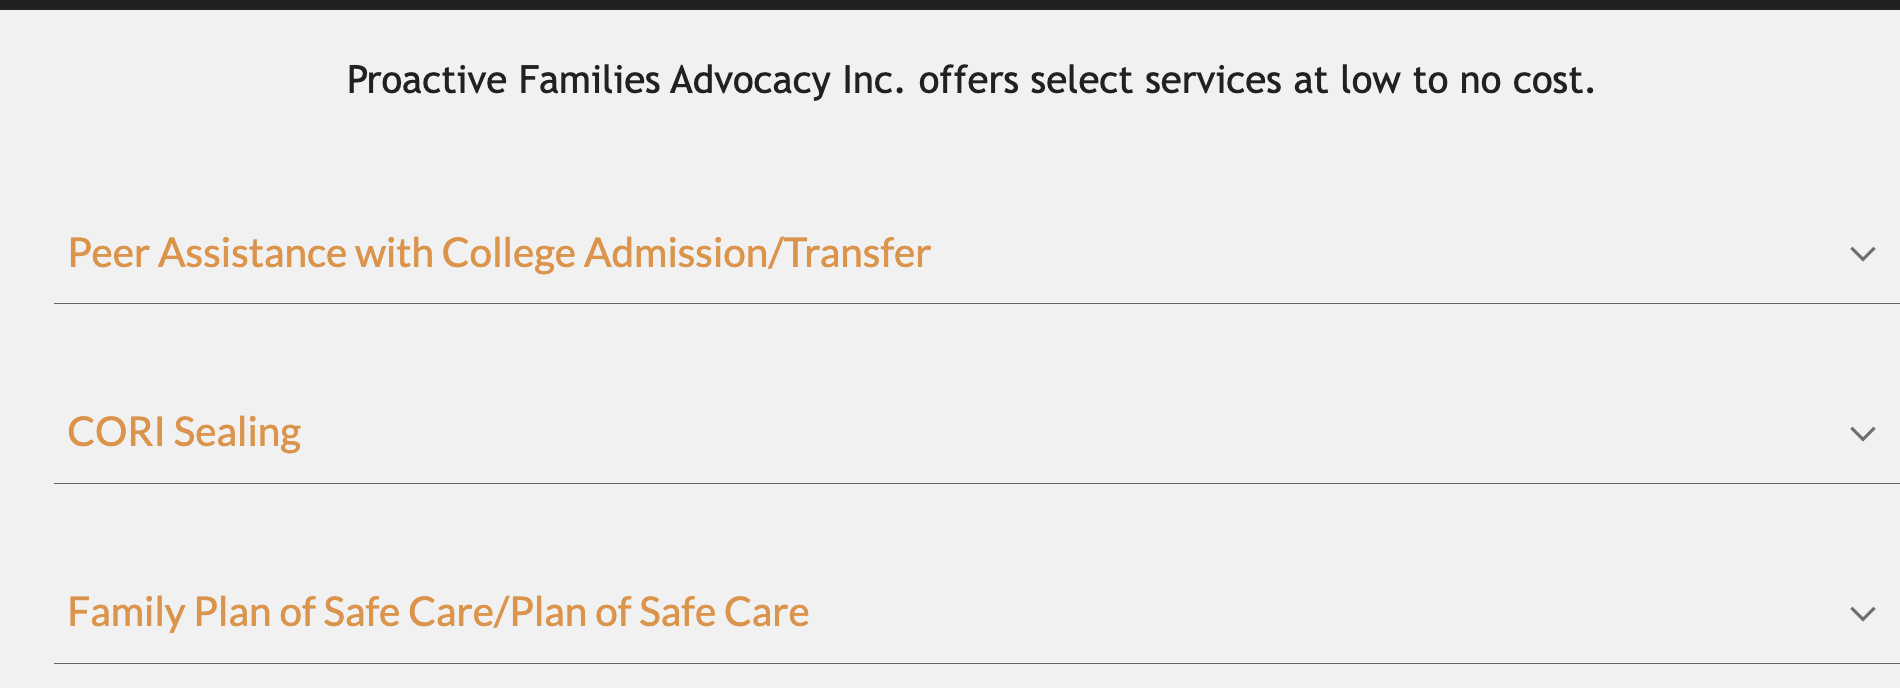Click the divider line under CORI Sealing
The height and width of the screenshot is (688, 1900).
pyautogui.click(x=975, y=483)
